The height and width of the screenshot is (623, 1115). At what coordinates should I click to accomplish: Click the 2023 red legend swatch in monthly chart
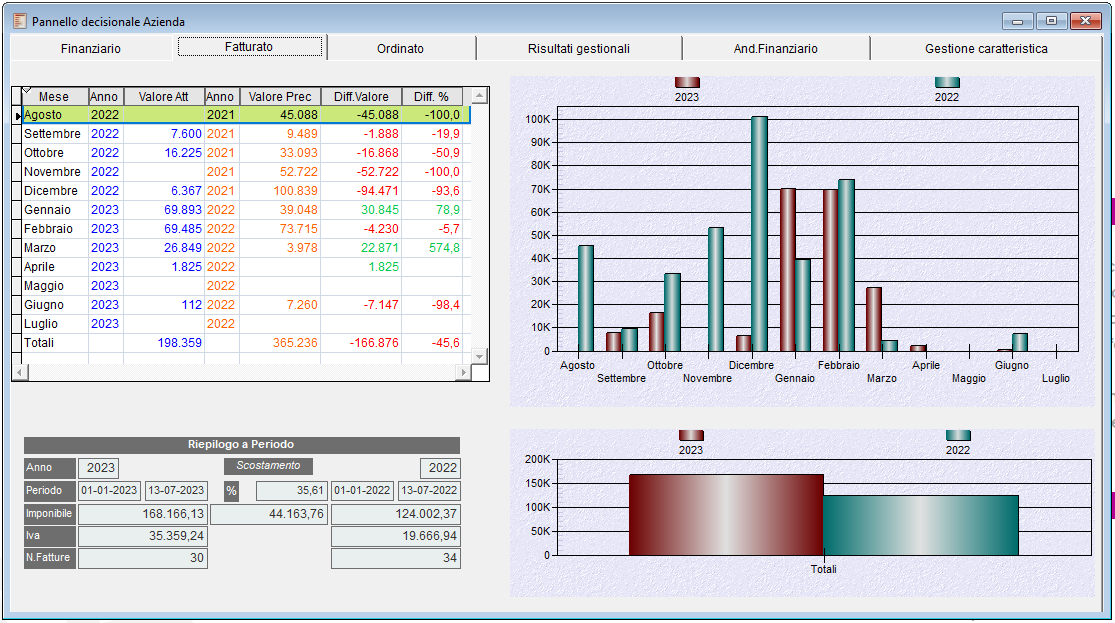coord(687,83)
